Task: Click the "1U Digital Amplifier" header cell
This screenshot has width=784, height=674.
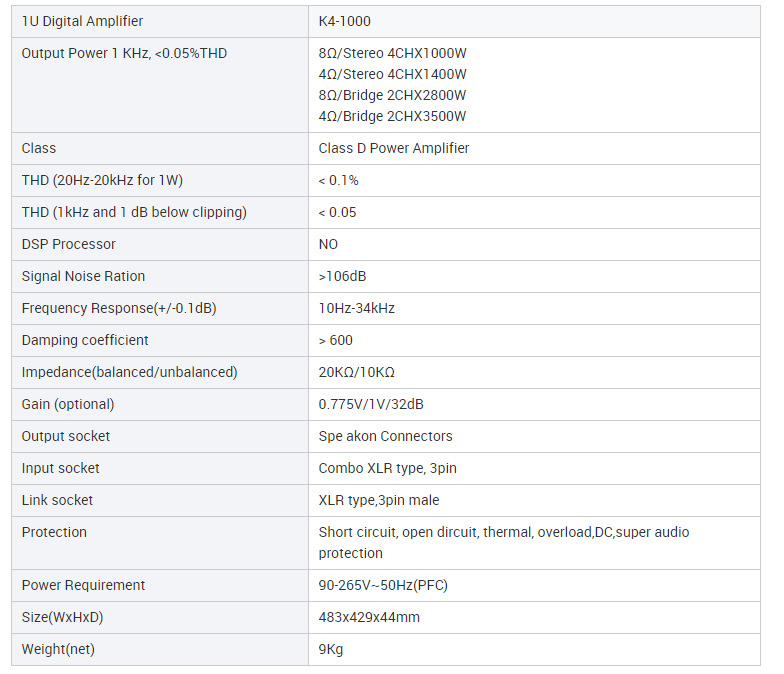Action: pyautogui.click(x=82, y=21)
